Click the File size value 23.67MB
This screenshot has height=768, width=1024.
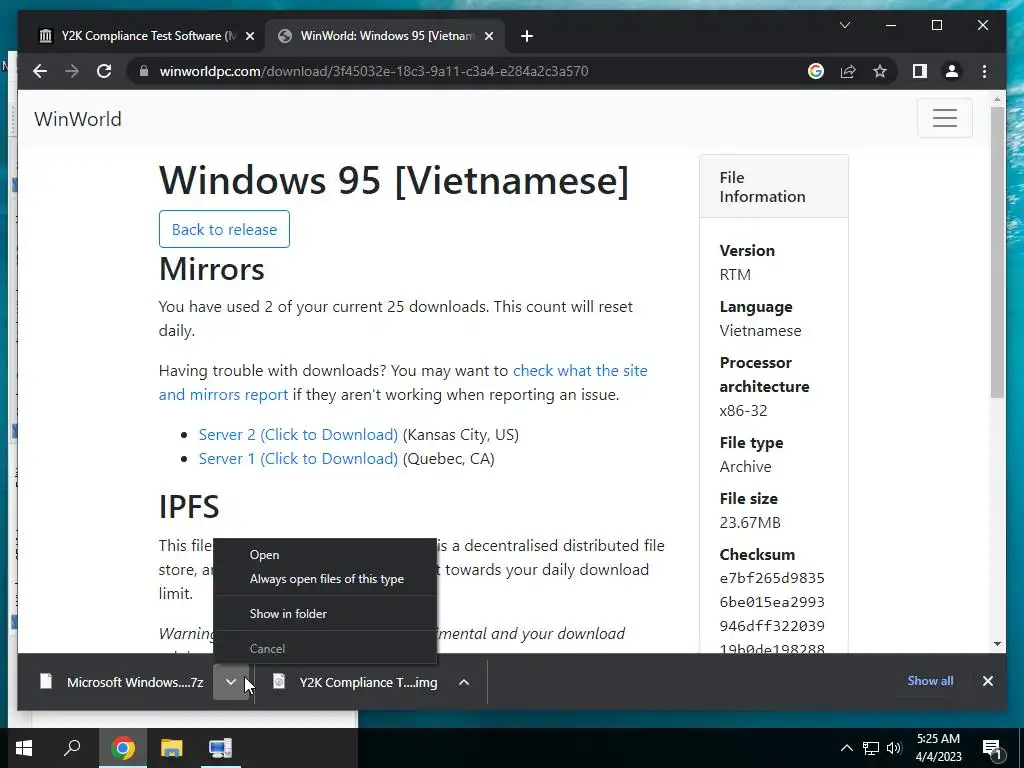pyautogui.click(x=750, y=522)
